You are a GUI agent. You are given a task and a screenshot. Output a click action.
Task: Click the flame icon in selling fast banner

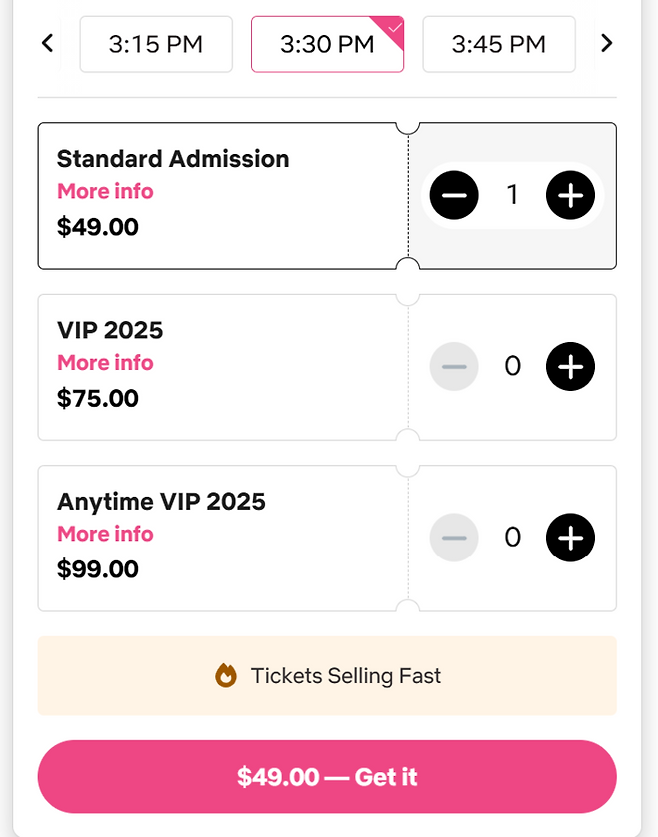tap(226, 676)
